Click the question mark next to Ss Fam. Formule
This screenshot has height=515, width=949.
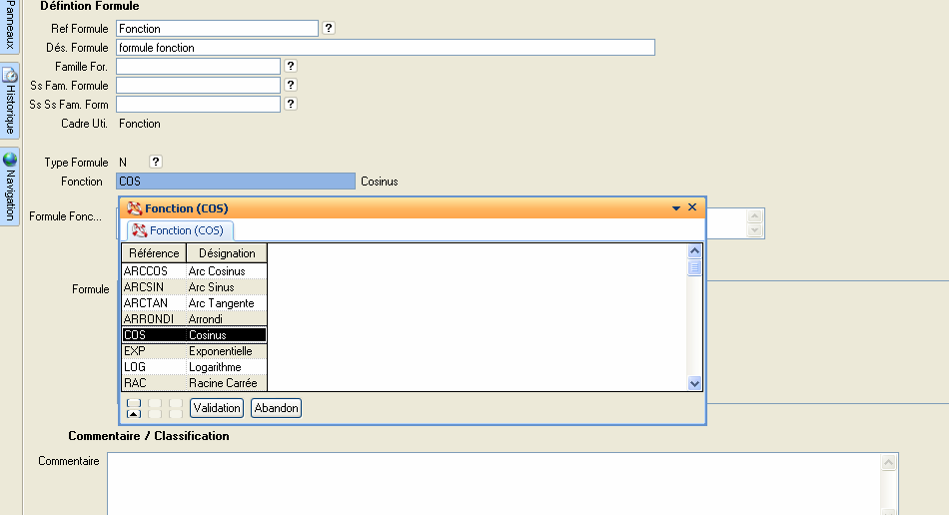(x=291, y=85)
